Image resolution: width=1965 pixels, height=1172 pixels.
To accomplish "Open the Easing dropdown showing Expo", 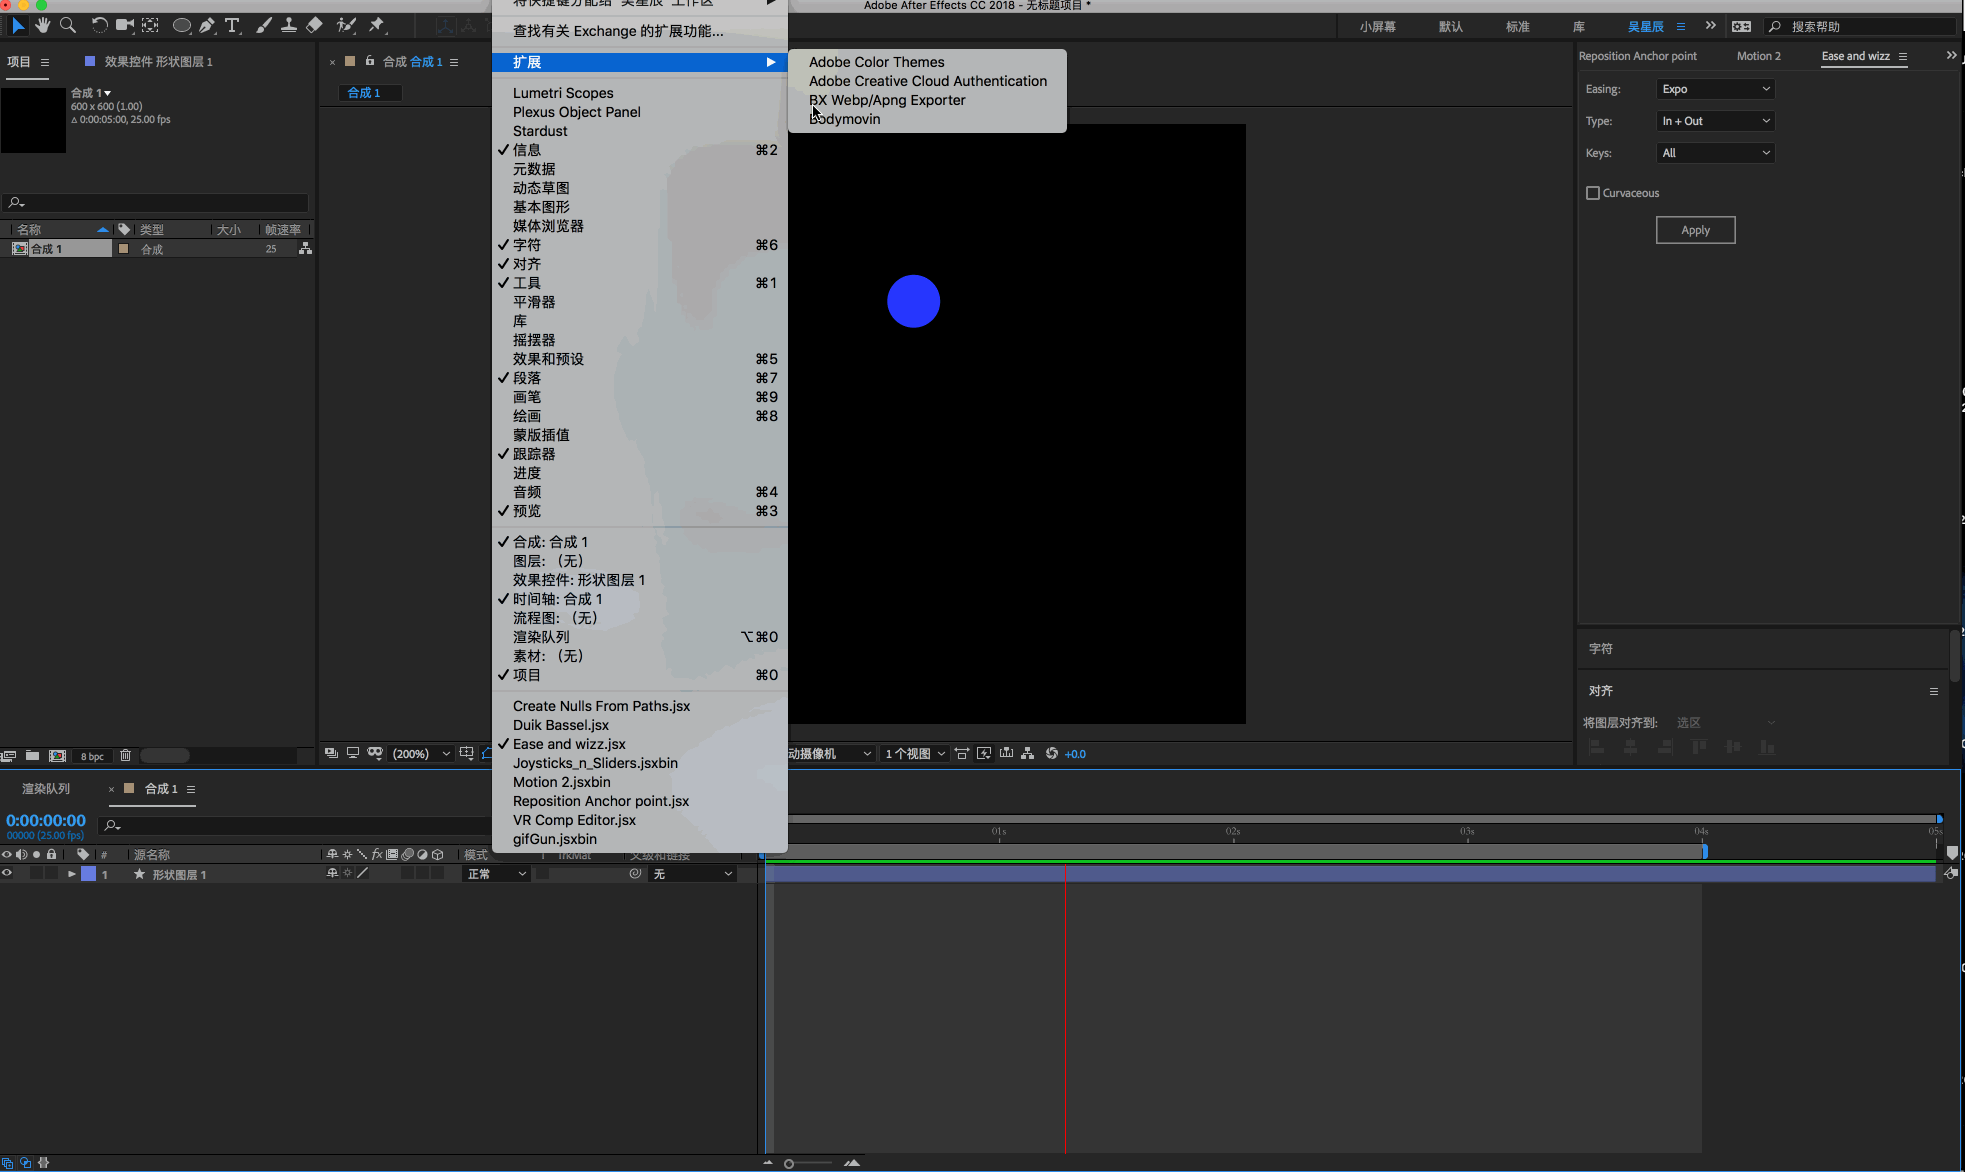I will [1715, 89].
